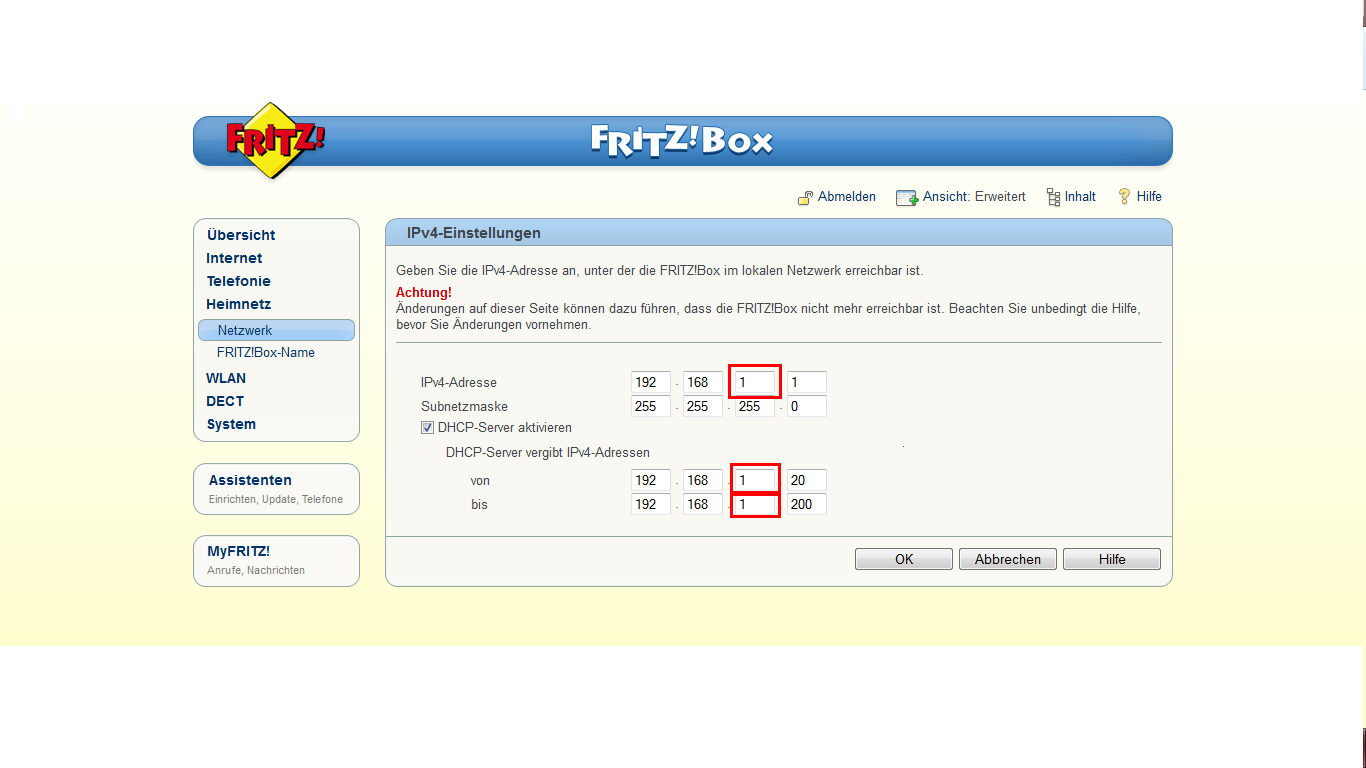Expand the WLAN menu section
The height and width of the screenshot is (768, 1366).
pos(226,378)
